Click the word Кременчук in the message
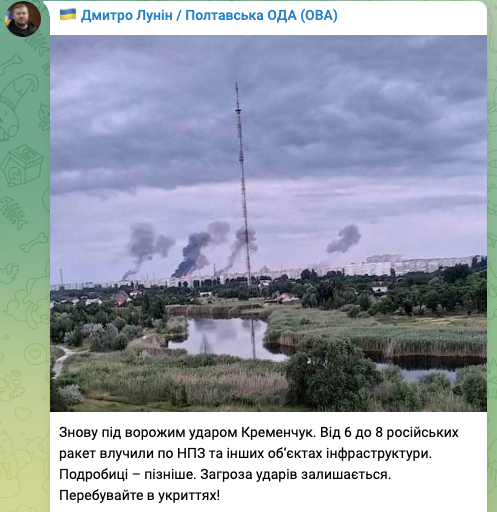497x512 pixels. click(x=277, y=432)
